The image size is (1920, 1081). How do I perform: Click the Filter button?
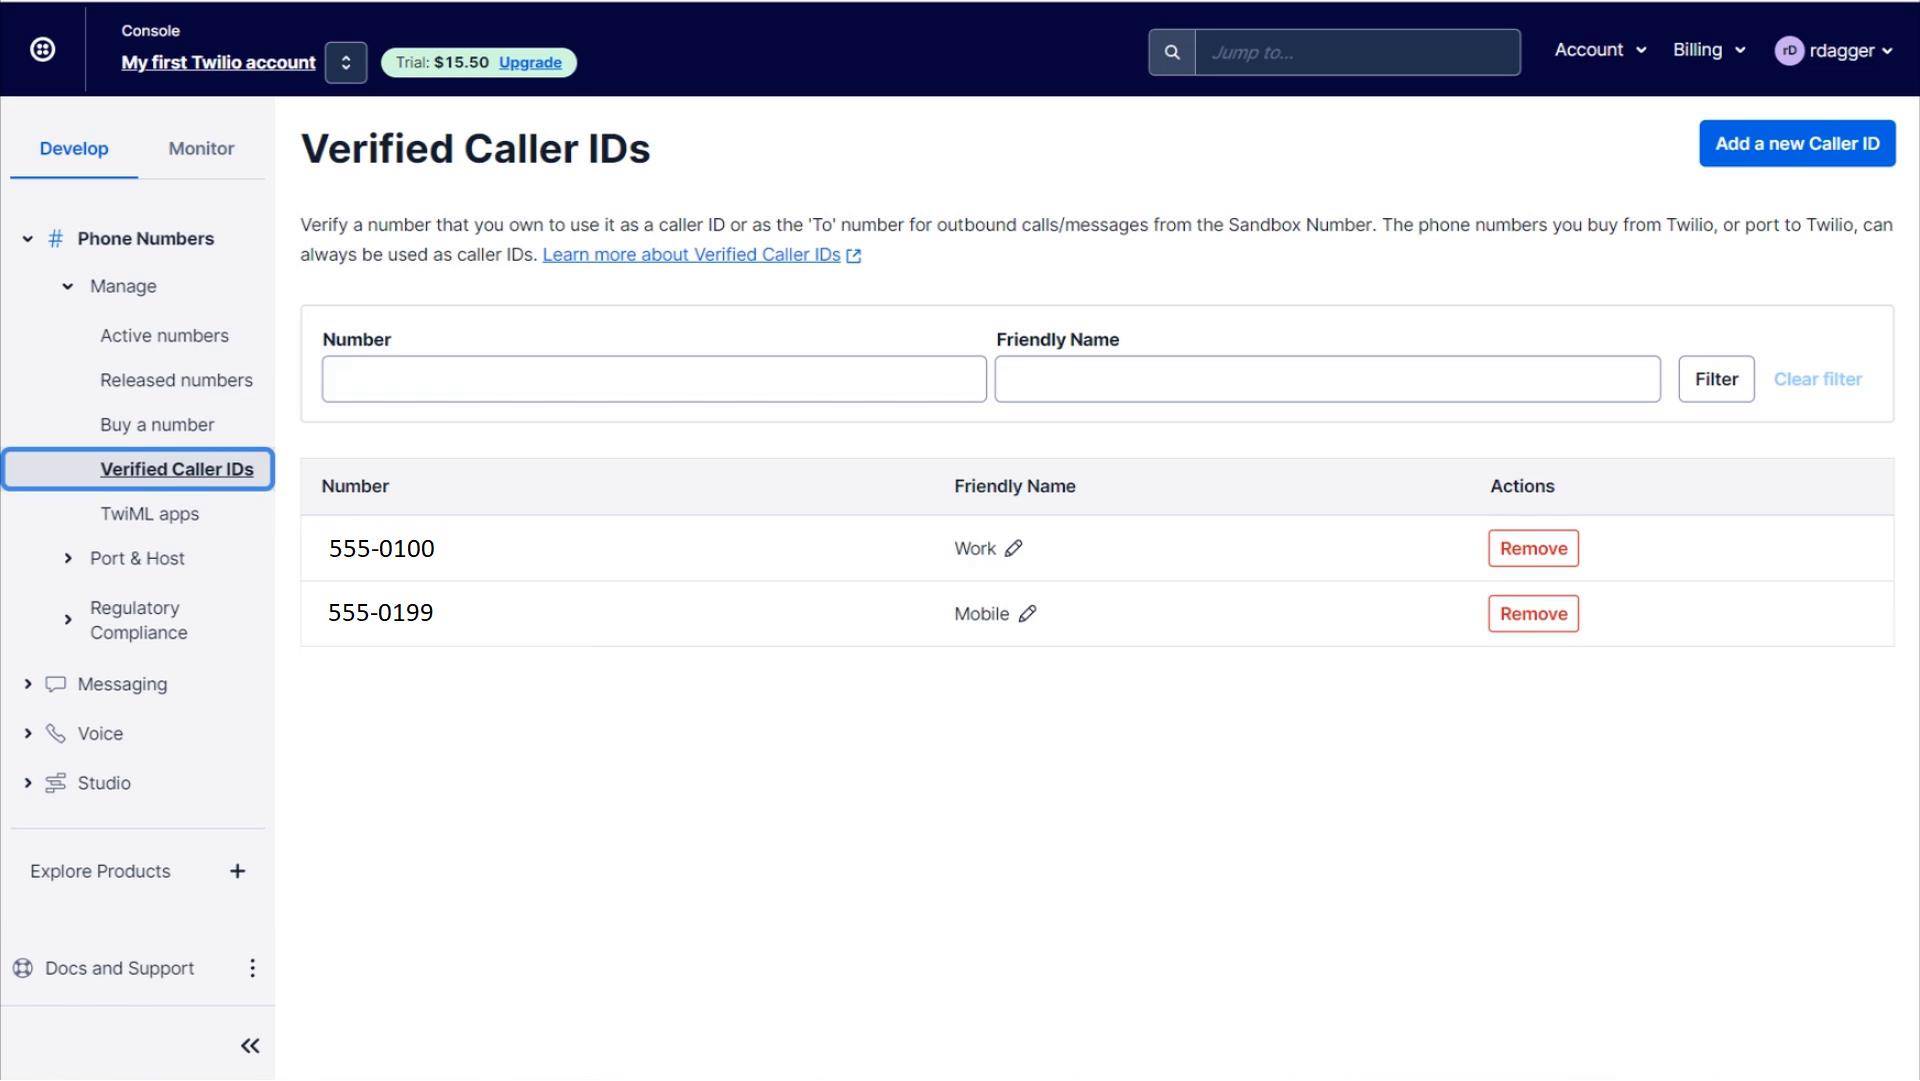[x=1716, y=379]
